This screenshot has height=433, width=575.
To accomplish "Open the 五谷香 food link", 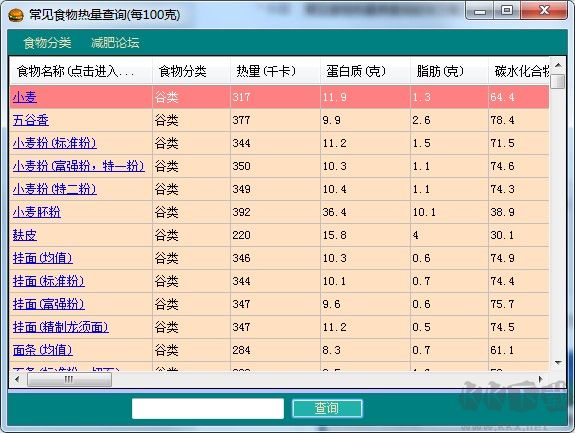I will click(x=30, y=120).
